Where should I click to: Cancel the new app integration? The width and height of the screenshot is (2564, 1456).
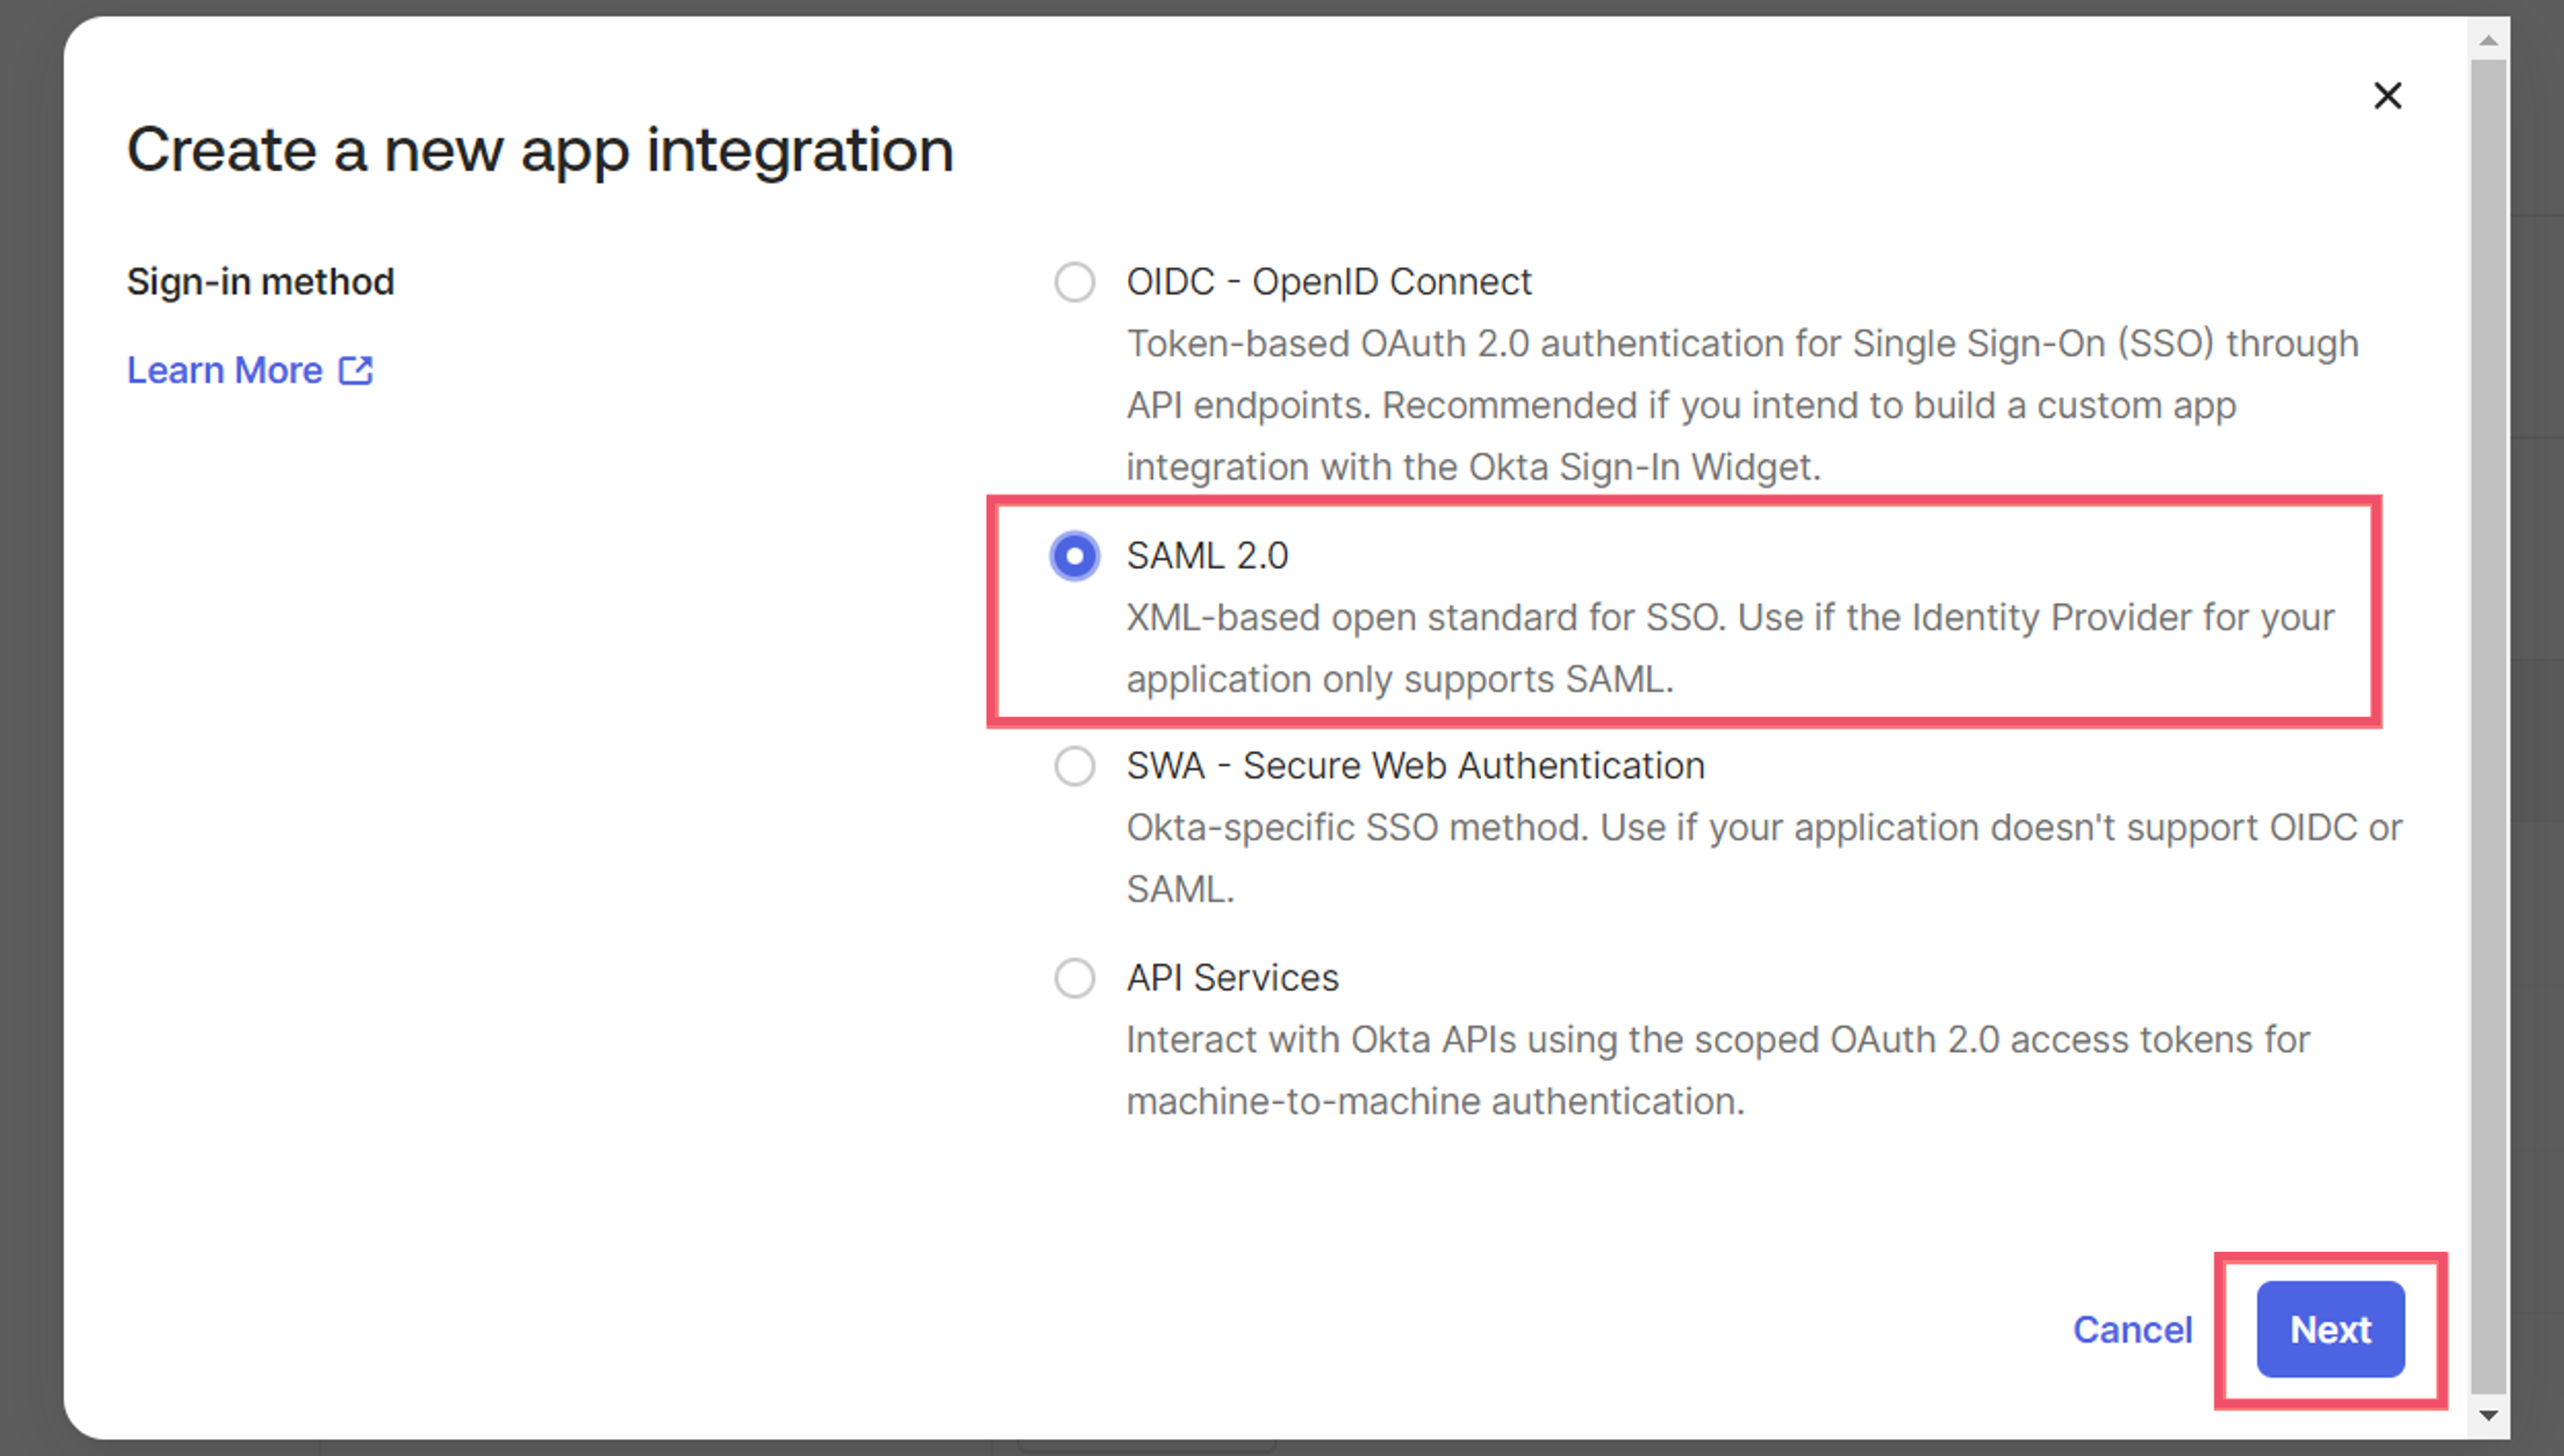pyautogui.click(x=2132, y=1330)
